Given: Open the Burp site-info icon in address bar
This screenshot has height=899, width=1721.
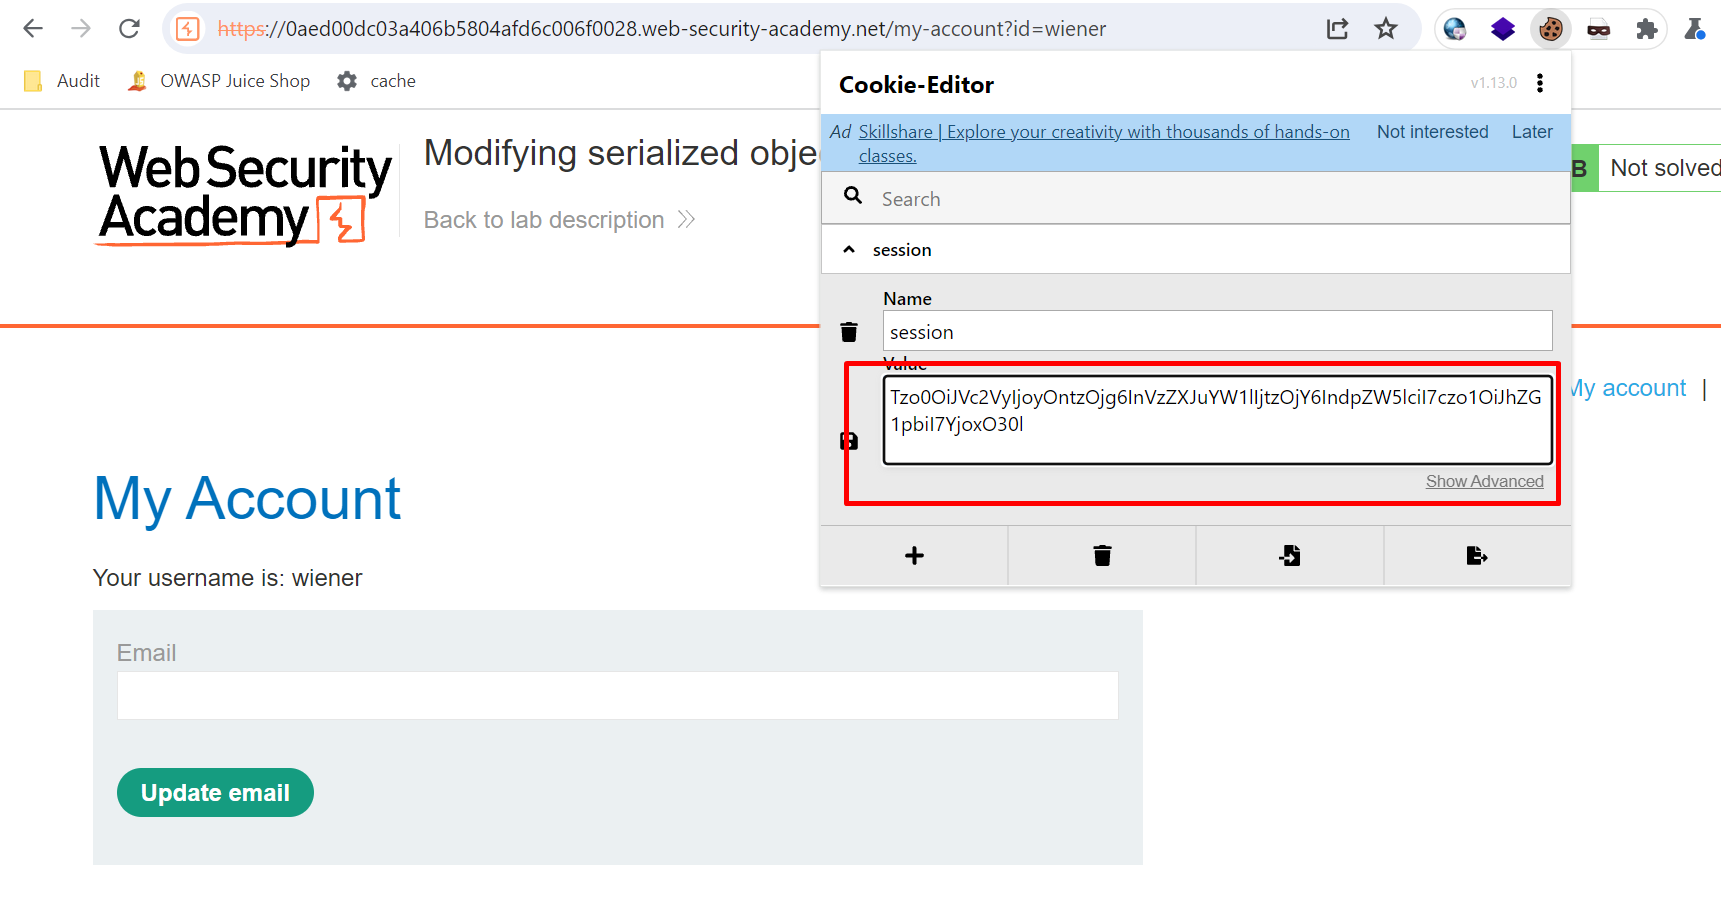Looking at the screenshot, I should point(188,29).
